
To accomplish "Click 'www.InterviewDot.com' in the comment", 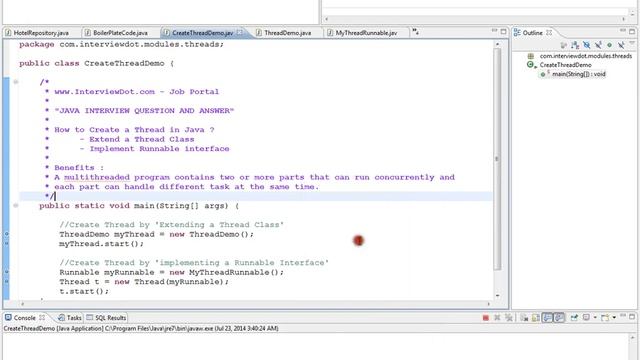I will pos(104,91).
